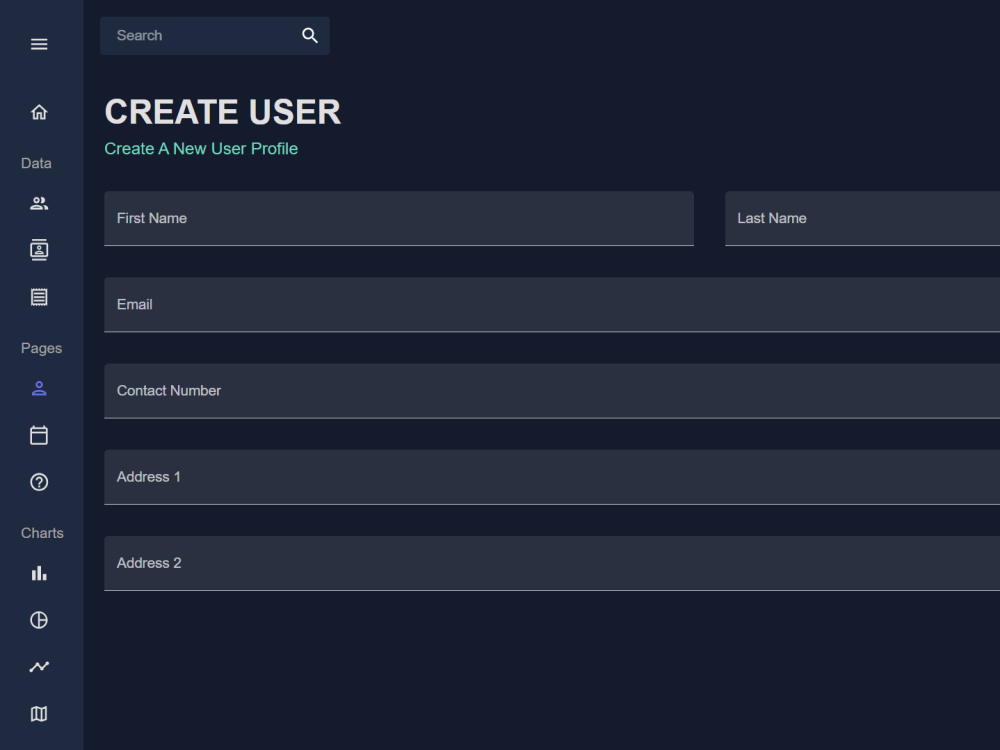Click the Pages section label in sidebar

pos(41,348)
